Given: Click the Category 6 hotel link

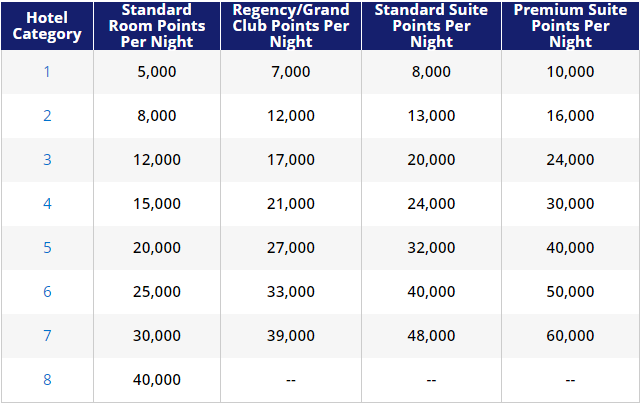Looking at the screenshot, I should click(x=47, y=292).
